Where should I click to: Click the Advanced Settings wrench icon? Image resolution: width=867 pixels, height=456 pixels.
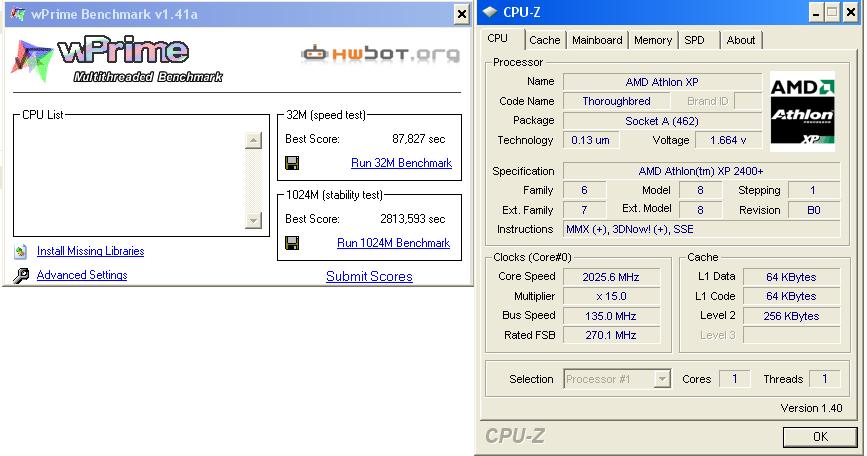click(x=21, y=275)
